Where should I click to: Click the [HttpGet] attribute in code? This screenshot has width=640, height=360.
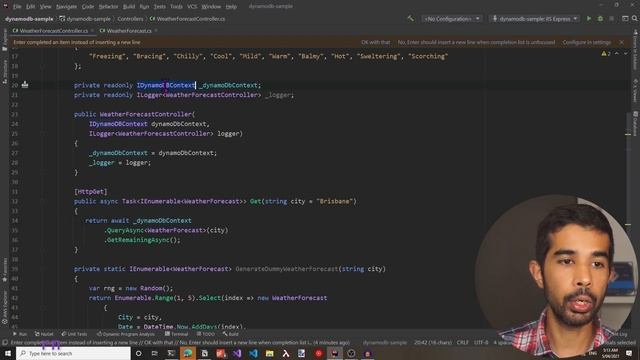91,191
